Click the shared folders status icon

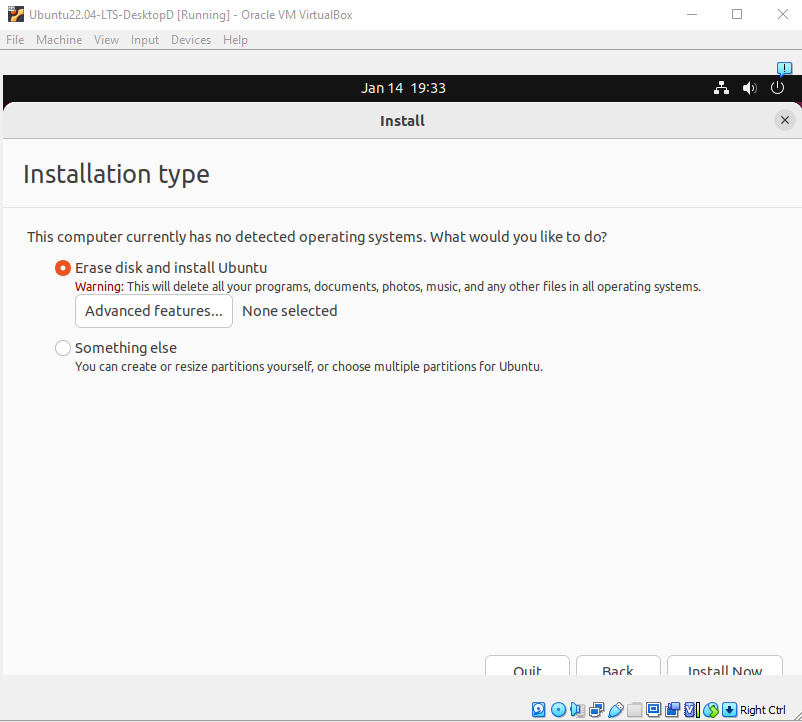(x=635, y=710)
